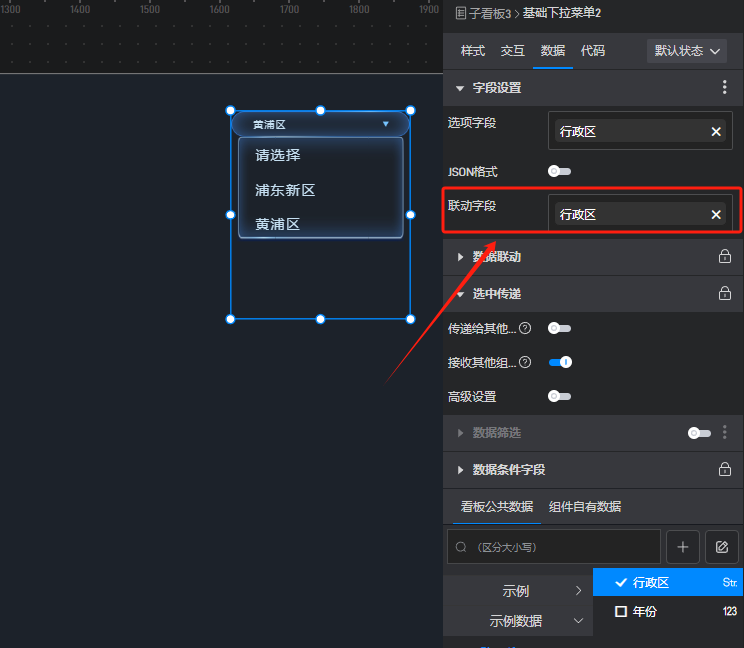Click the edit data pencil icon

point(722,547)
